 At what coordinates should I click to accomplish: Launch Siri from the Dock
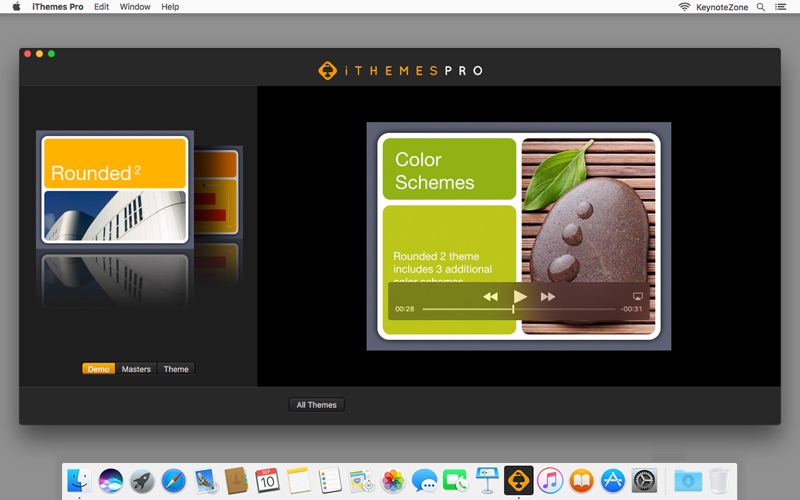(111, 480)
